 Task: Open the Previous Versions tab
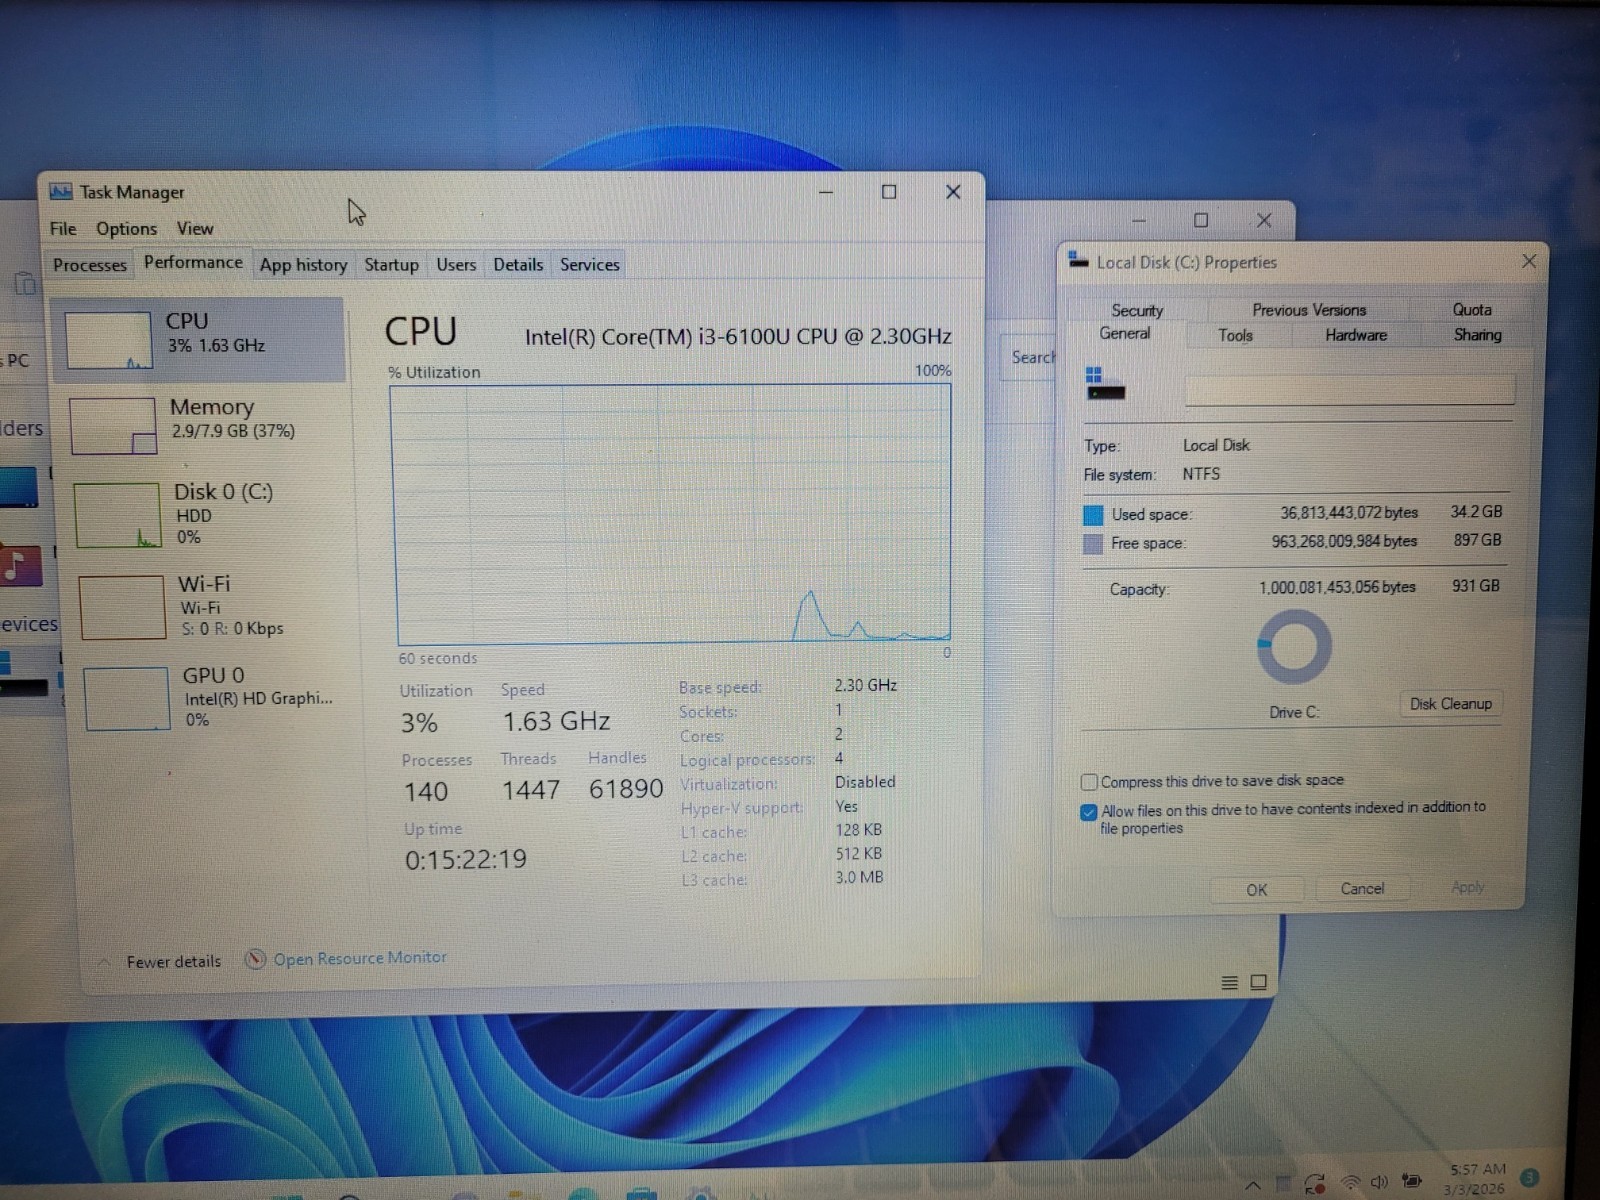(x=1309, y=310)
